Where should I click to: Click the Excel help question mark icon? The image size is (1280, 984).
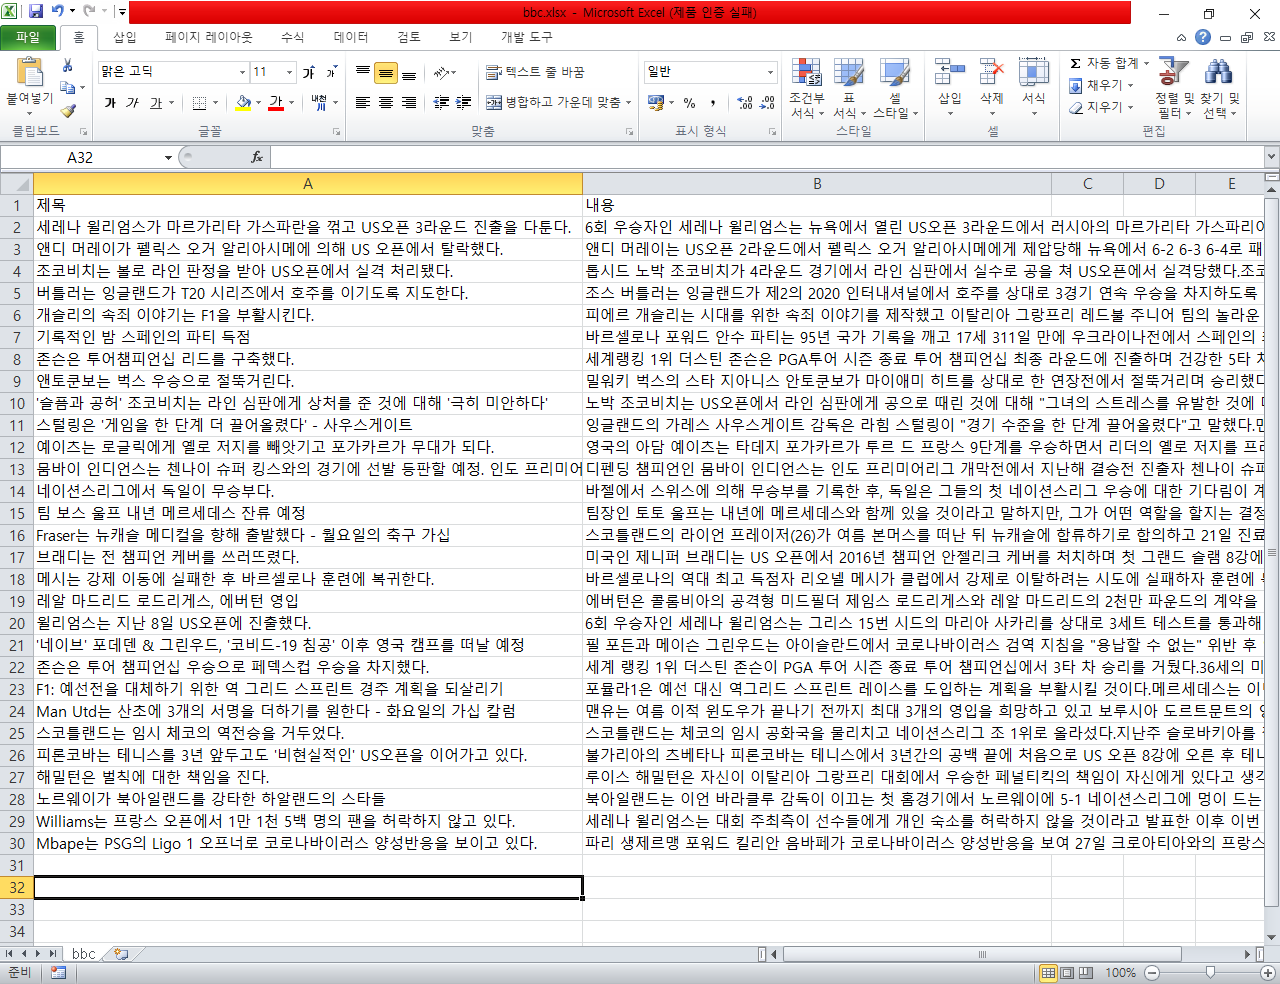1203,37
